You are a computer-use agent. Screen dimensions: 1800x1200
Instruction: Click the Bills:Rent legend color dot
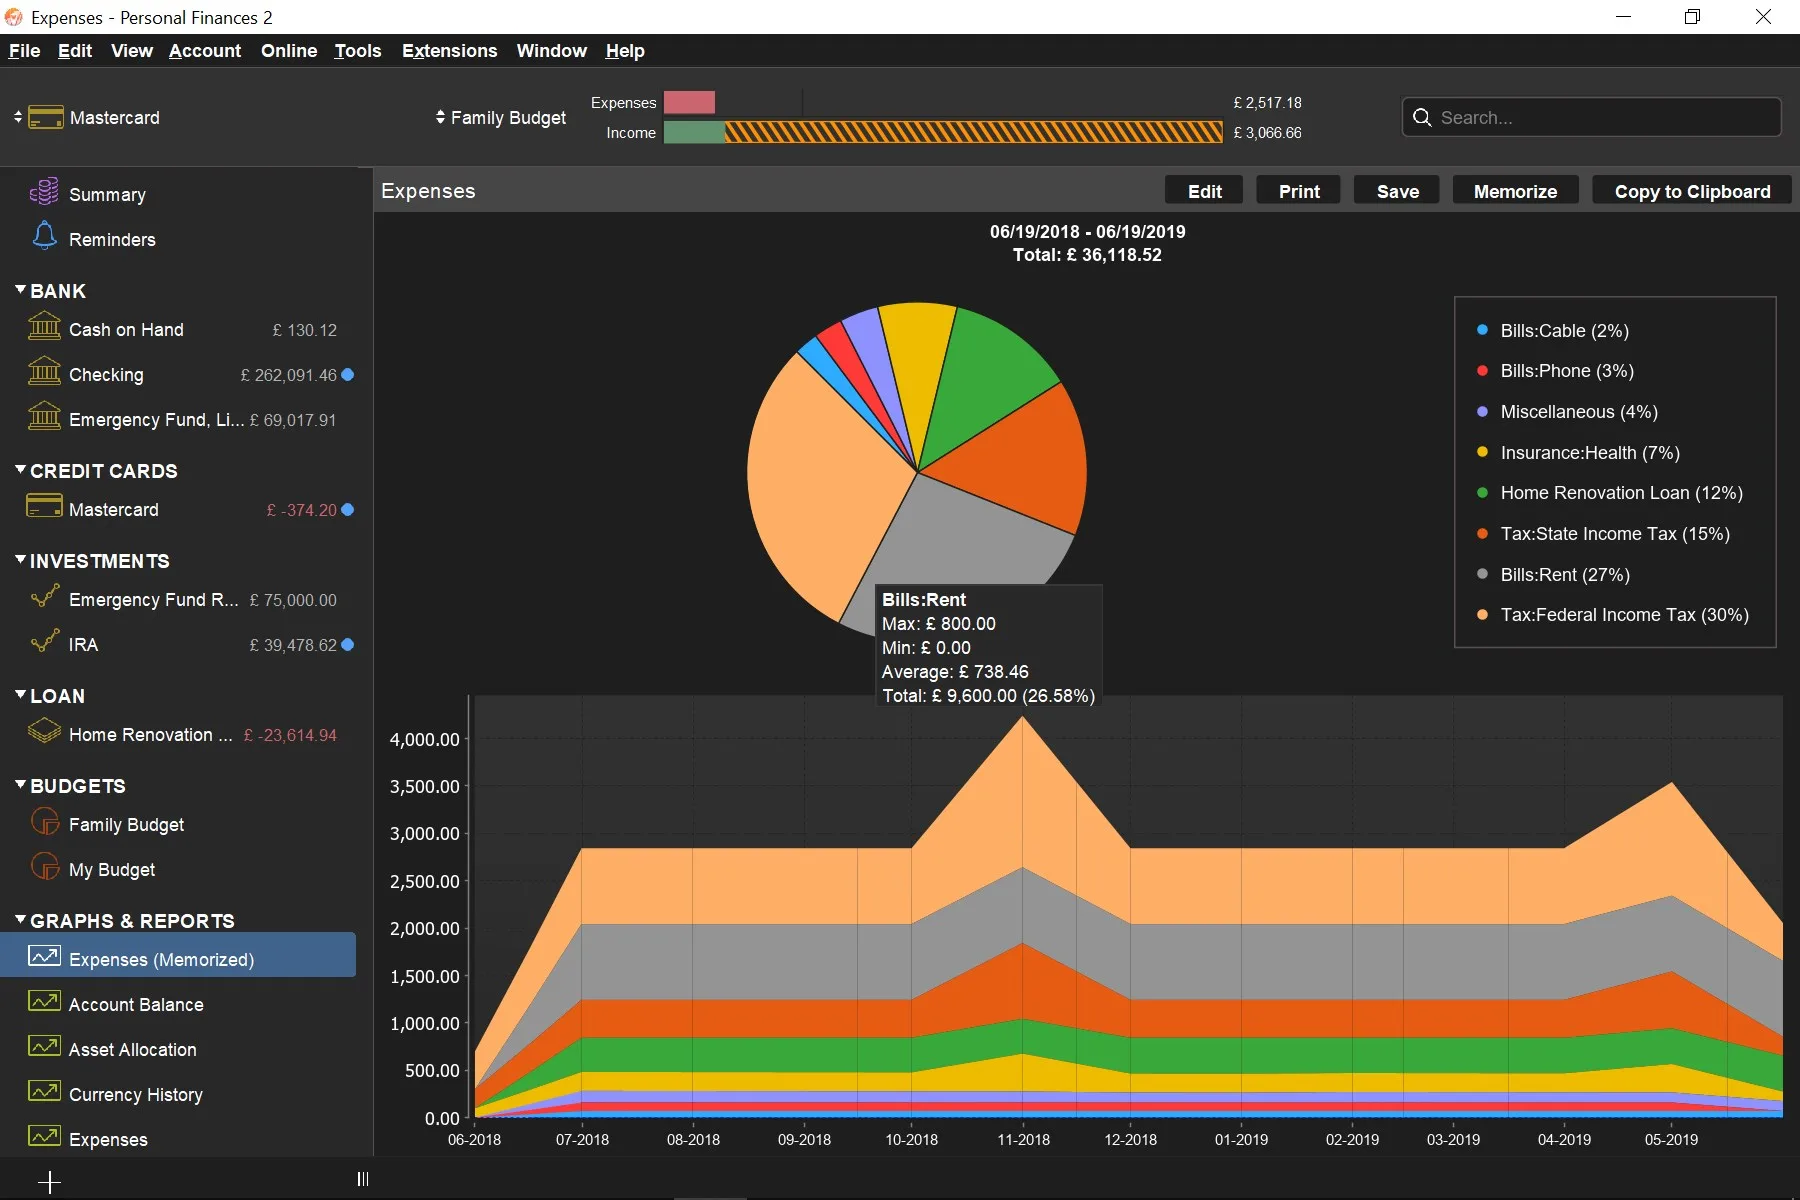tap(1482, 574)
